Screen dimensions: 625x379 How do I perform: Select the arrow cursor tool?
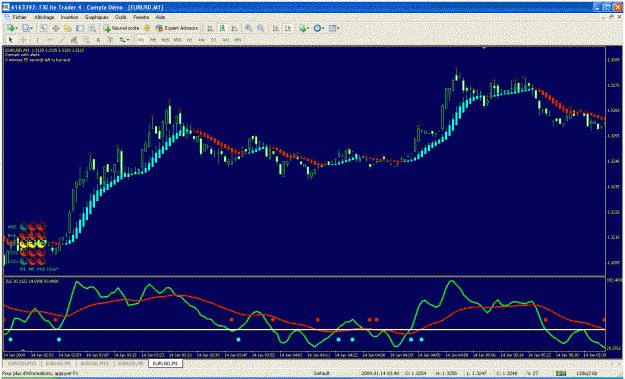point(11,39)
